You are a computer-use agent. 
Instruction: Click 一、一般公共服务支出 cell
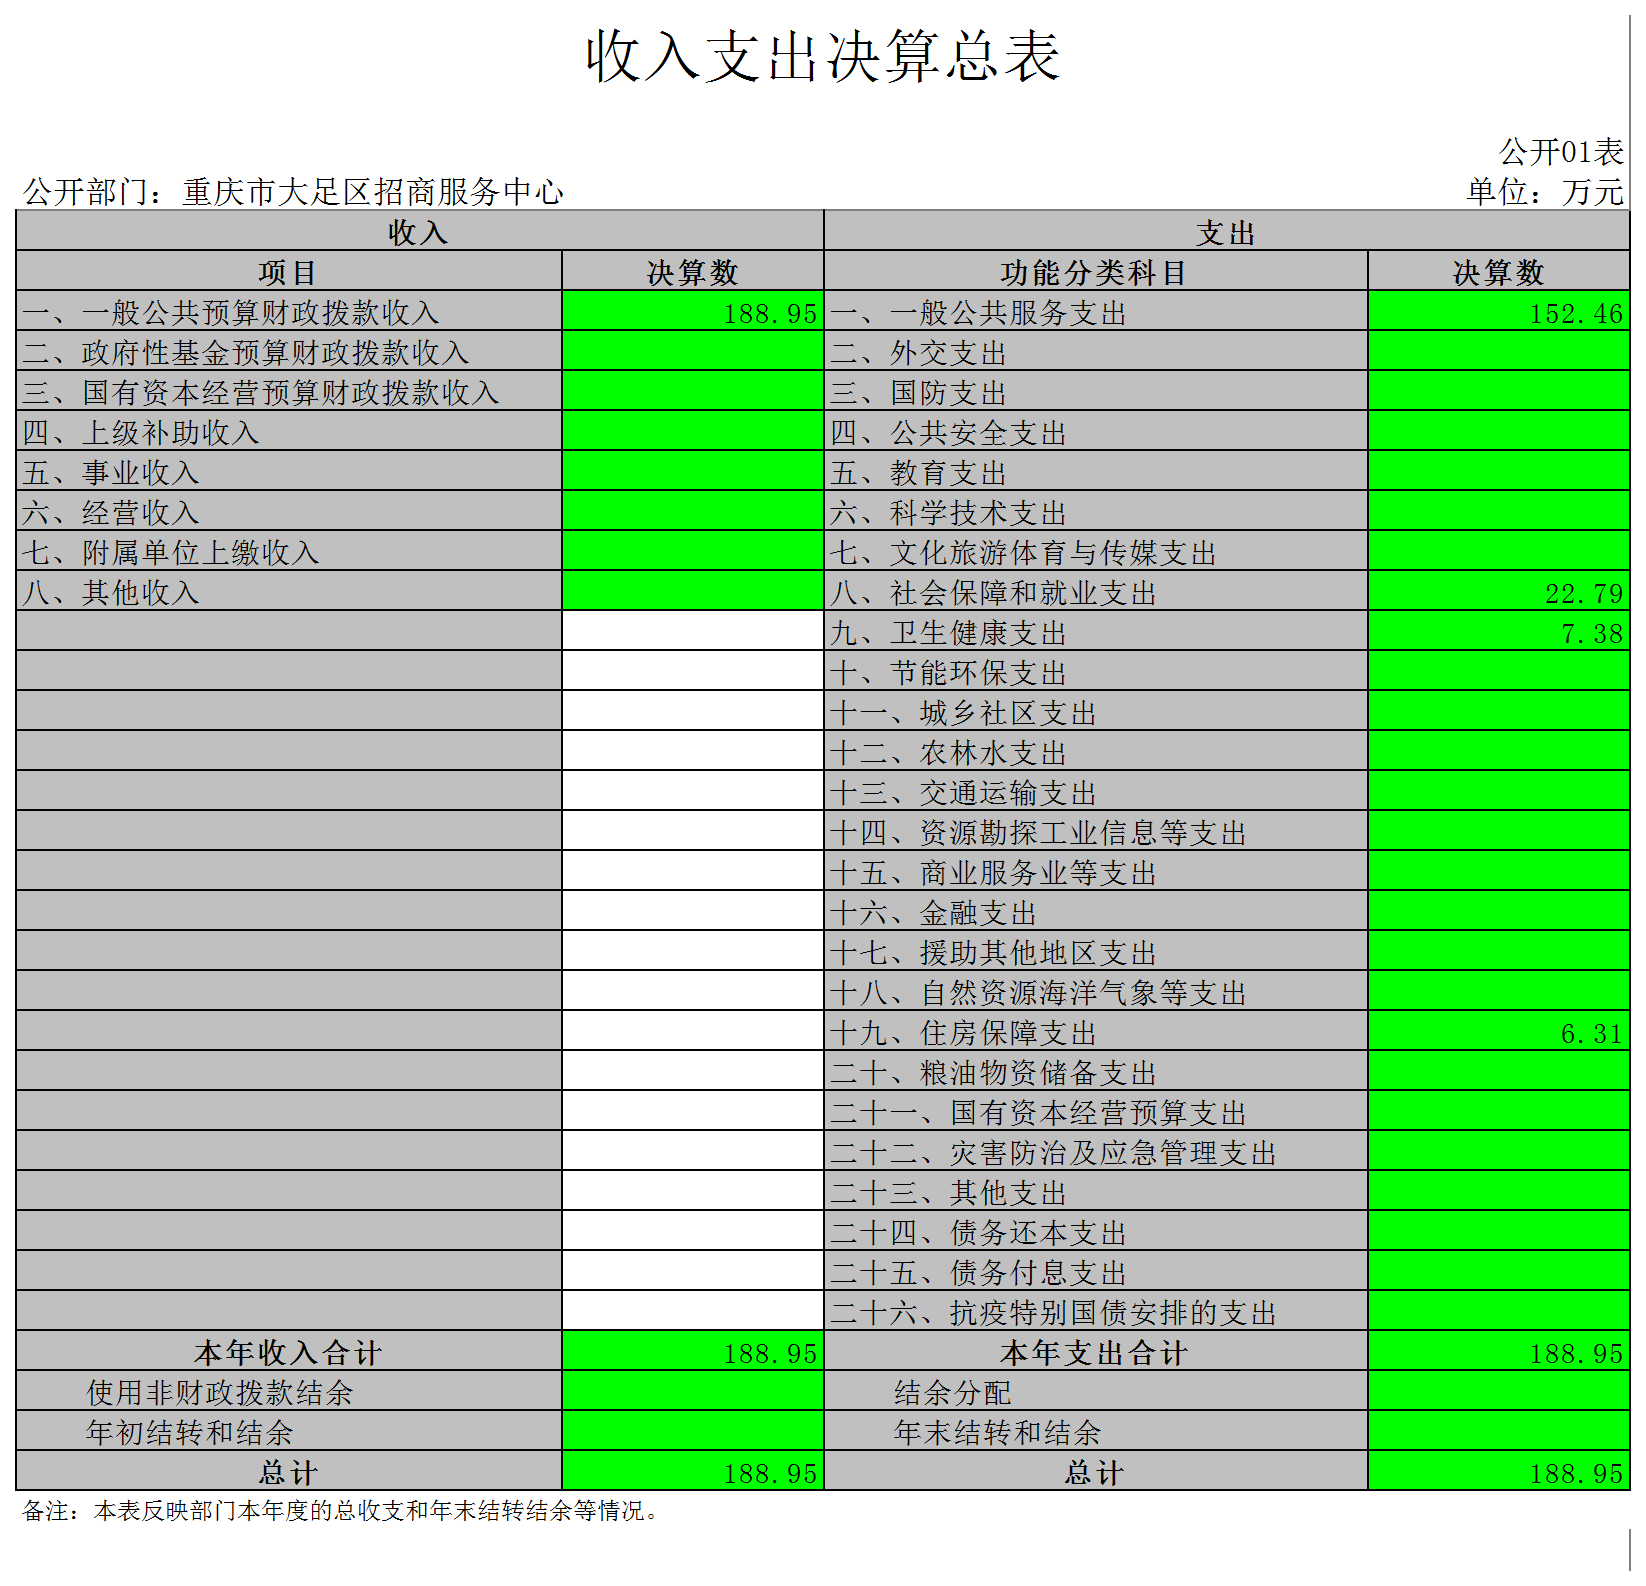pyautogui.click(x=1095, y=311)
